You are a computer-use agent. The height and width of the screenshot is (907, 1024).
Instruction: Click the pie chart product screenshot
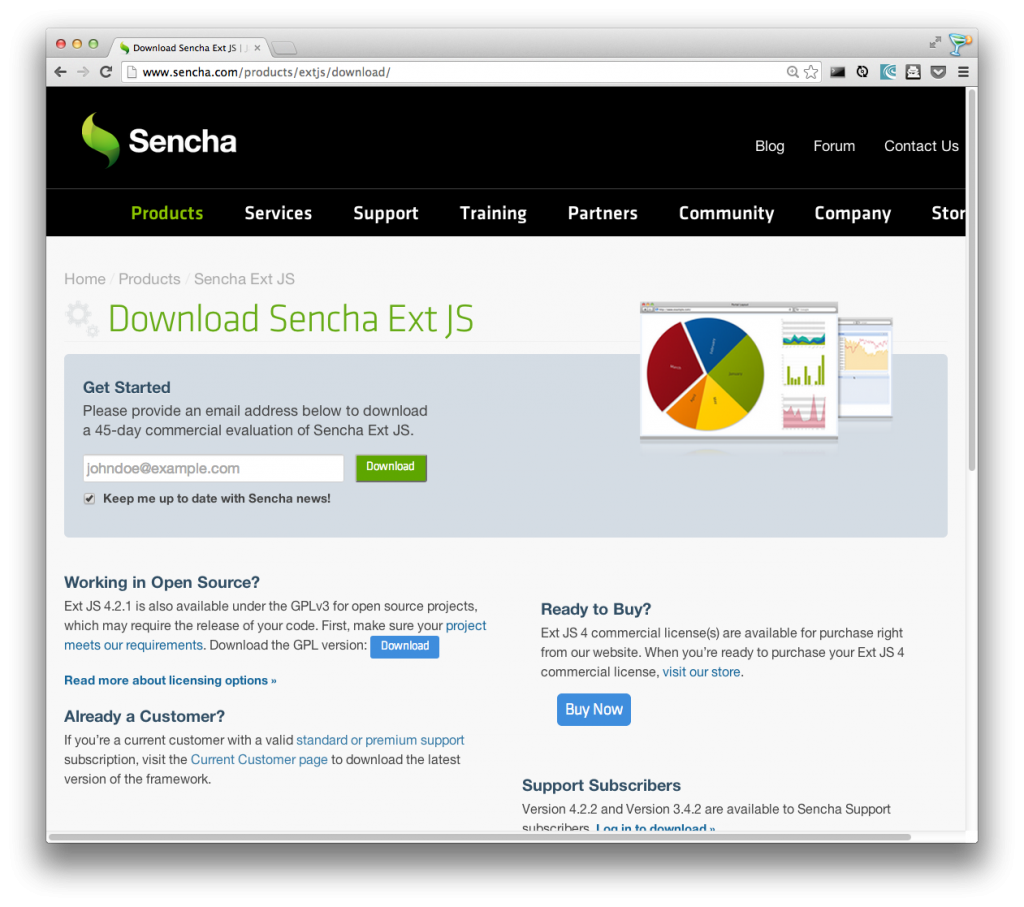point(739,372)
